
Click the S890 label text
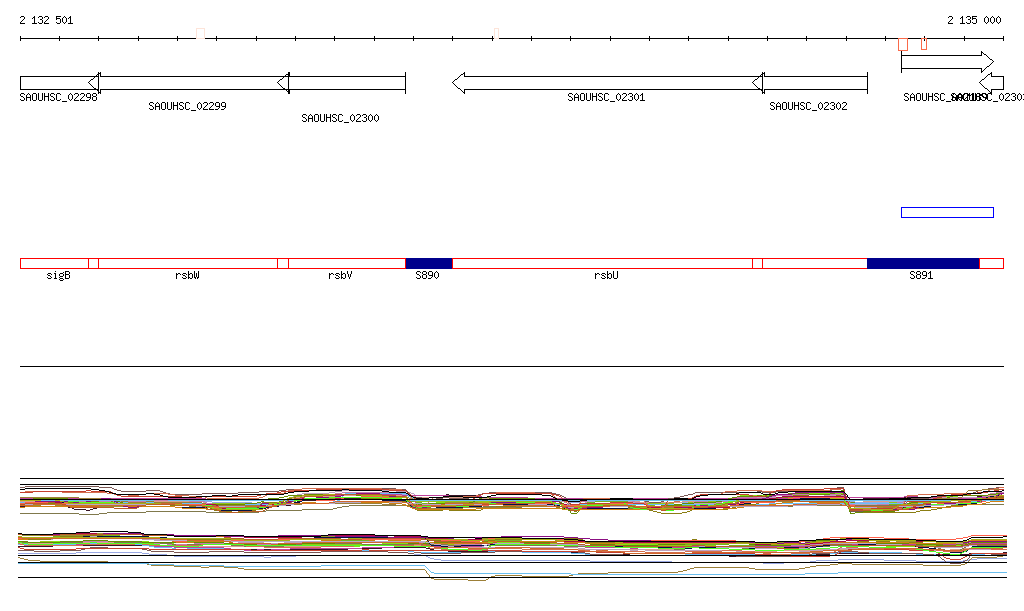428,275
